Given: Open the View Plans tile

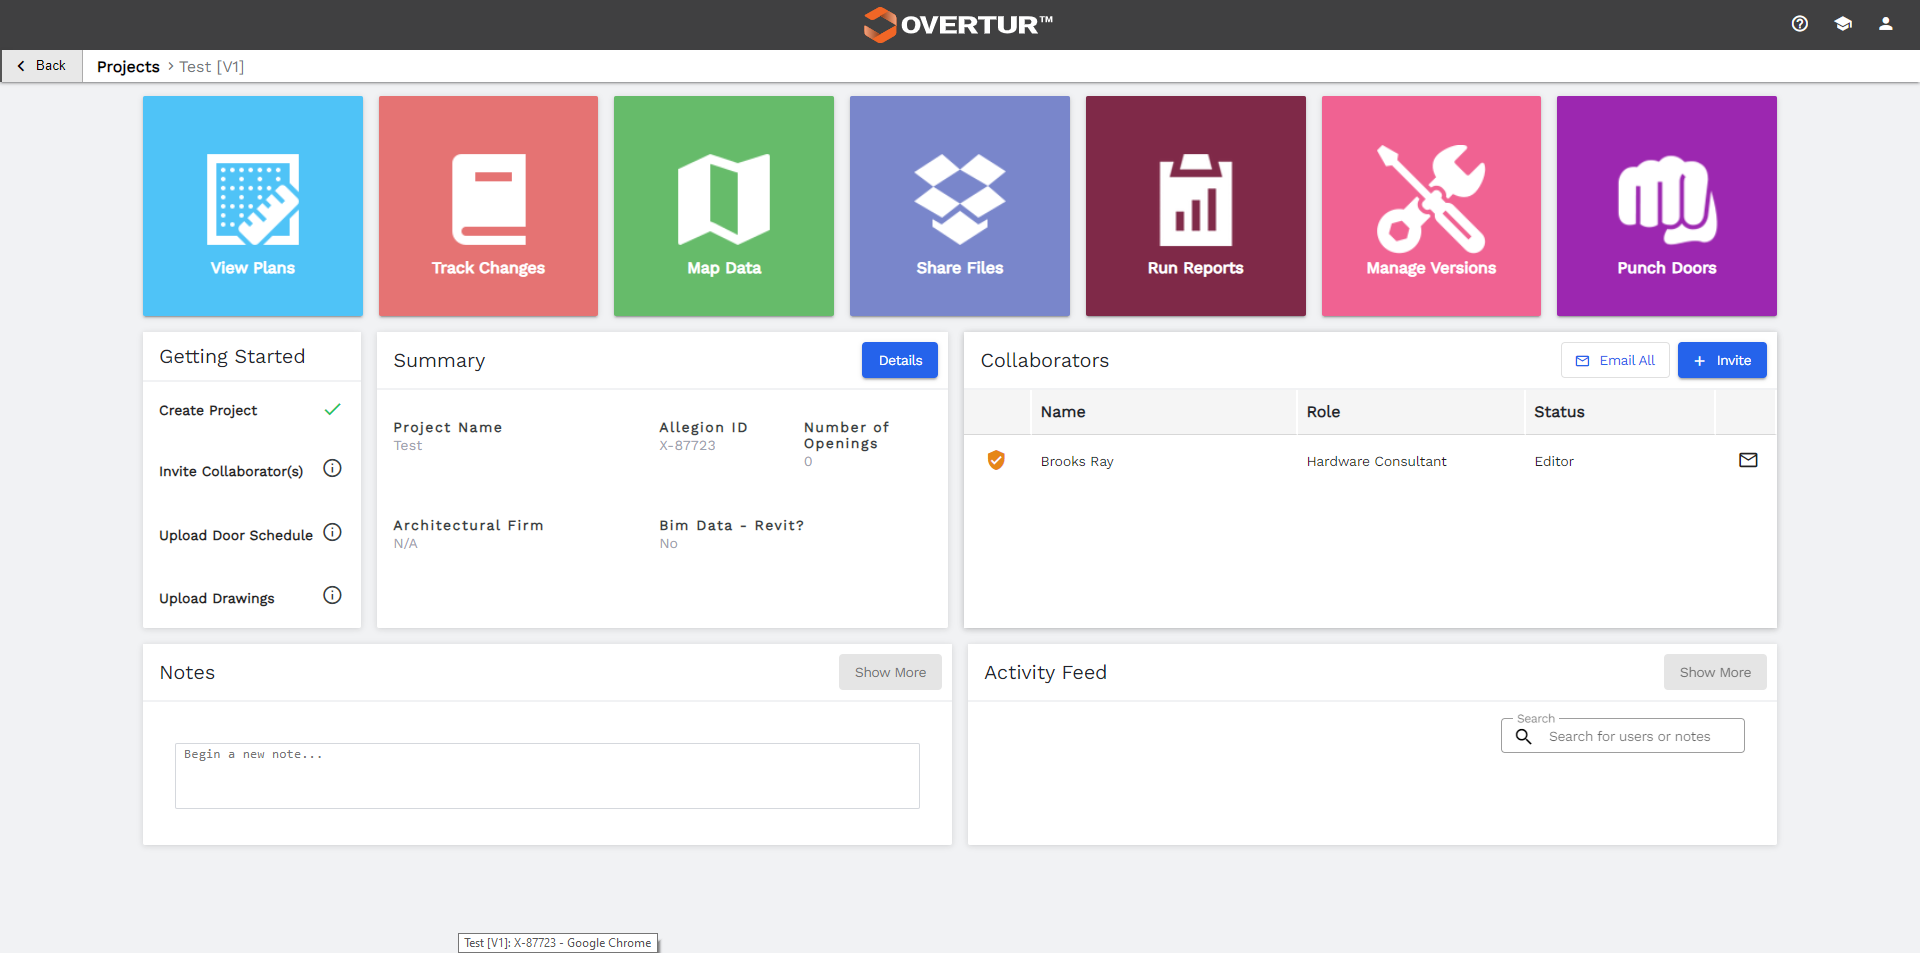Looking at the screenshot, I should [x=253, y=206].
